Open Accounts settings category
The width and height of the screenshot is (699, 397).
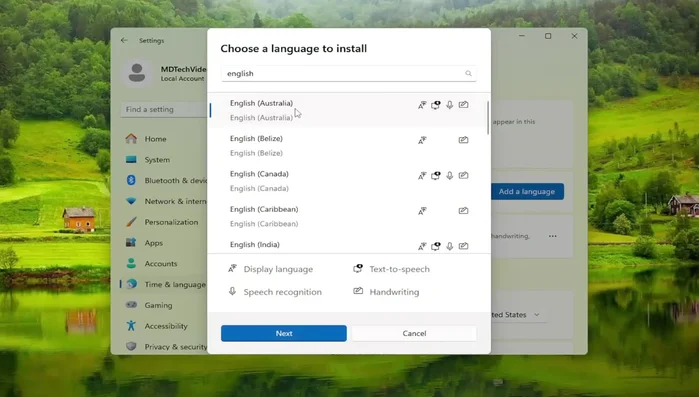coord(160,264)
